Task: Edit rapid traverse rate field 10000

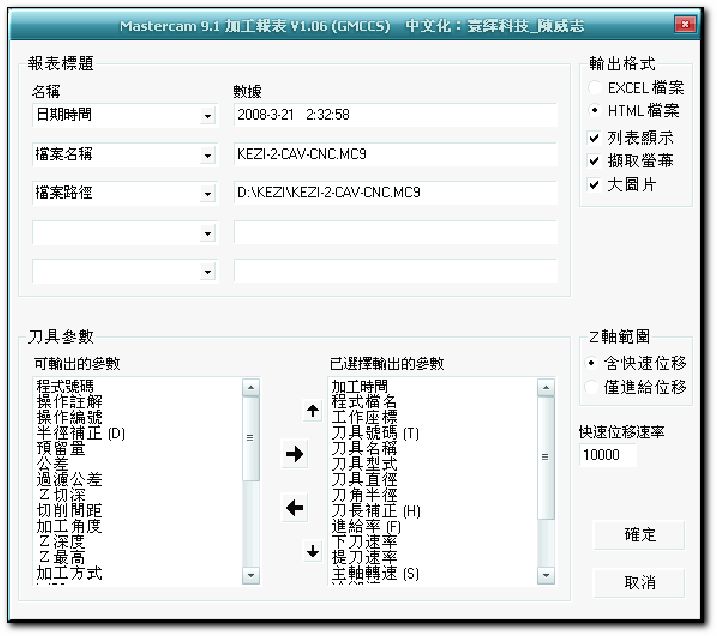Action: click(x=608, y=455)
